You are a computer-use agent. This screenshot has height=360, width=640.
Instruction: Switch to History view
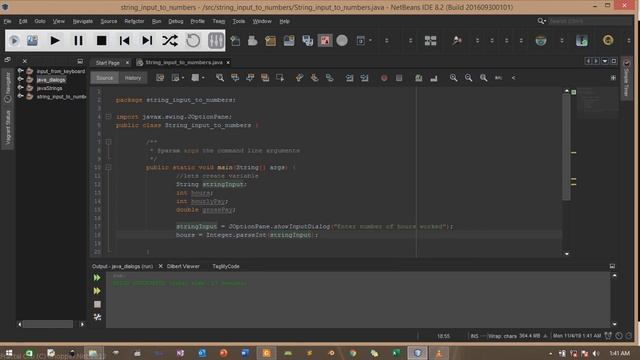[133, 78]
